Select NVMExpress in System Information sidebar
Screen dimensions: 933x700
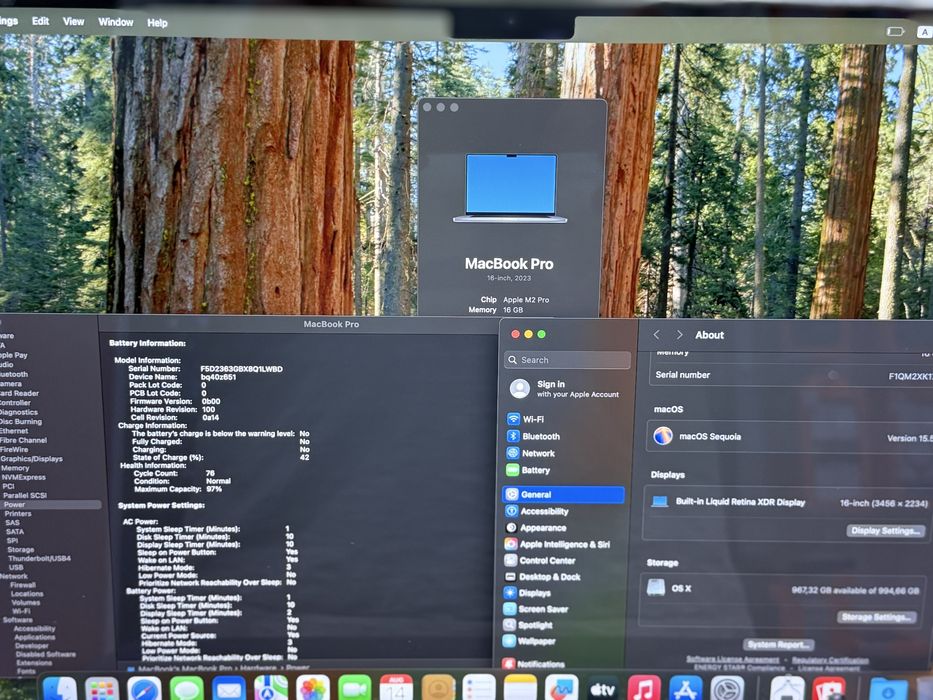[x=23, y=477]
